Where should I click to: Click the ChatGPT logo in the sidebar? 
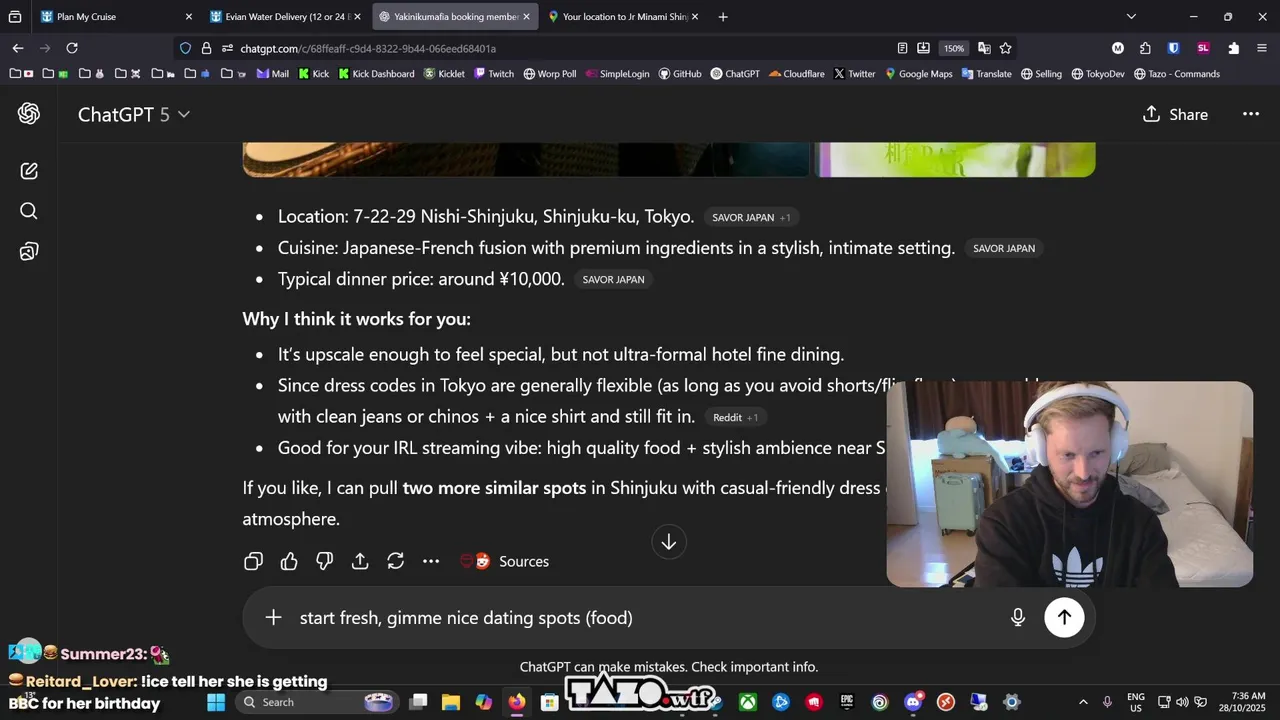pyautogui.click(x=29, y=114)
